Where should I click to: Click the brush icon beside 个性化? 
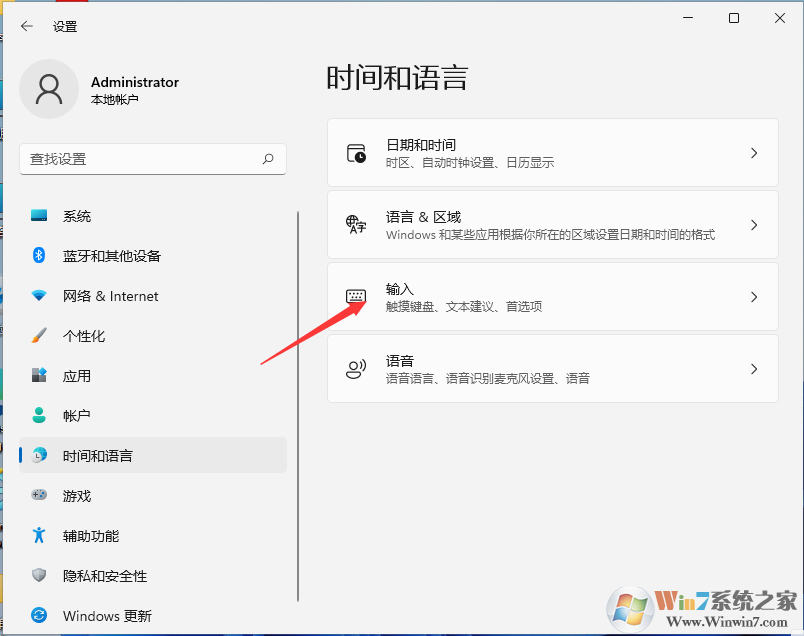pyautogui.click(x=39, y=335)
